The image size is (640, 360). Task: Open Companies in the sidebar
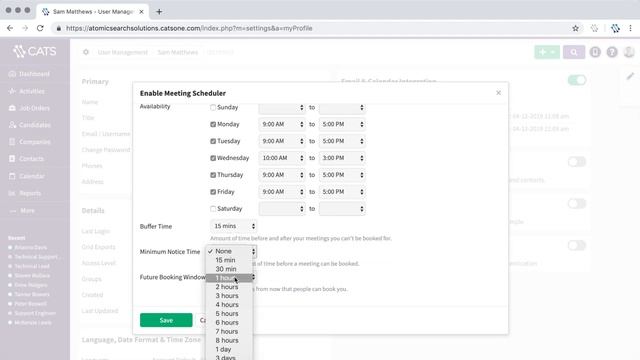coord(29,142)
